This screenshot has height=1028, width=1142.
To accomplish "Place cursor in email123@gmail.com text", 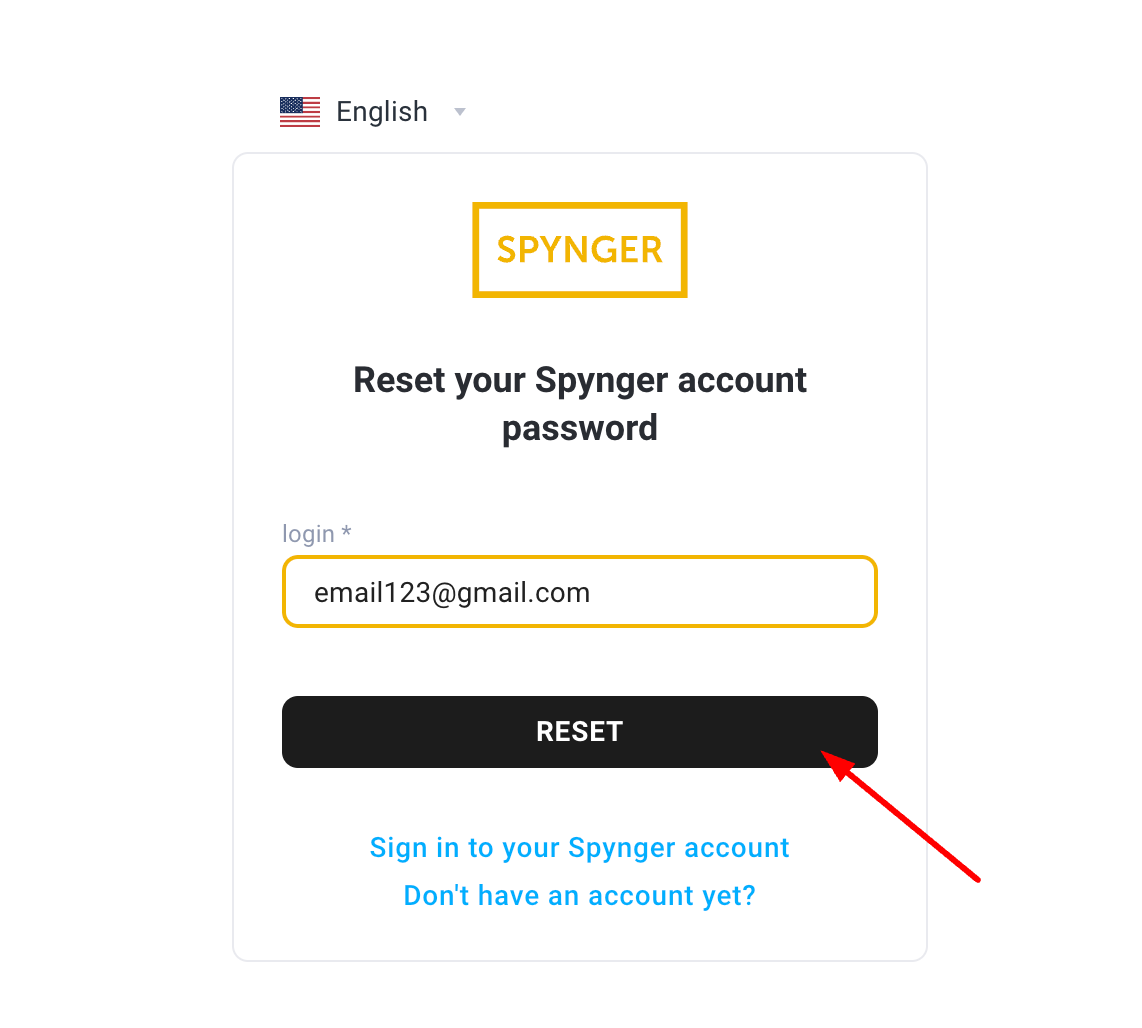I will (452, 593).
